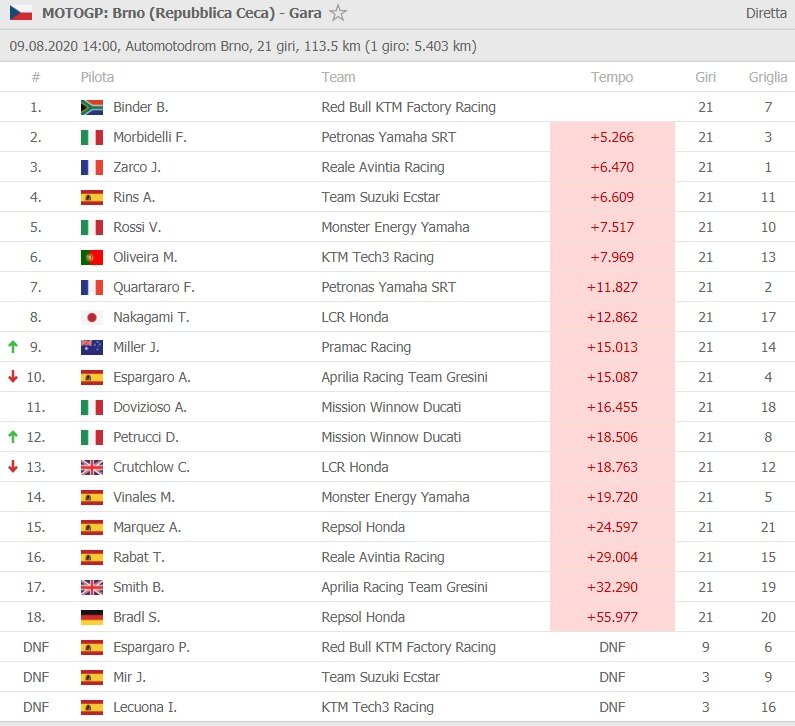Click the Spanish flag beside Vinales M.
Screen dimensions: 795x726
(92, 497)
